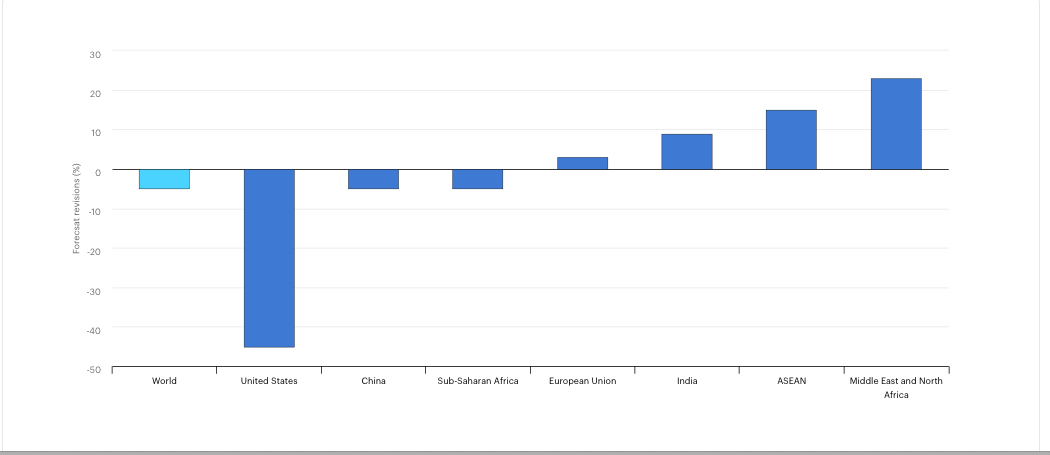Click the 'Sub-Saharan Africa' axis label
Screen dimensions: 1050x455
pos(478,381)
